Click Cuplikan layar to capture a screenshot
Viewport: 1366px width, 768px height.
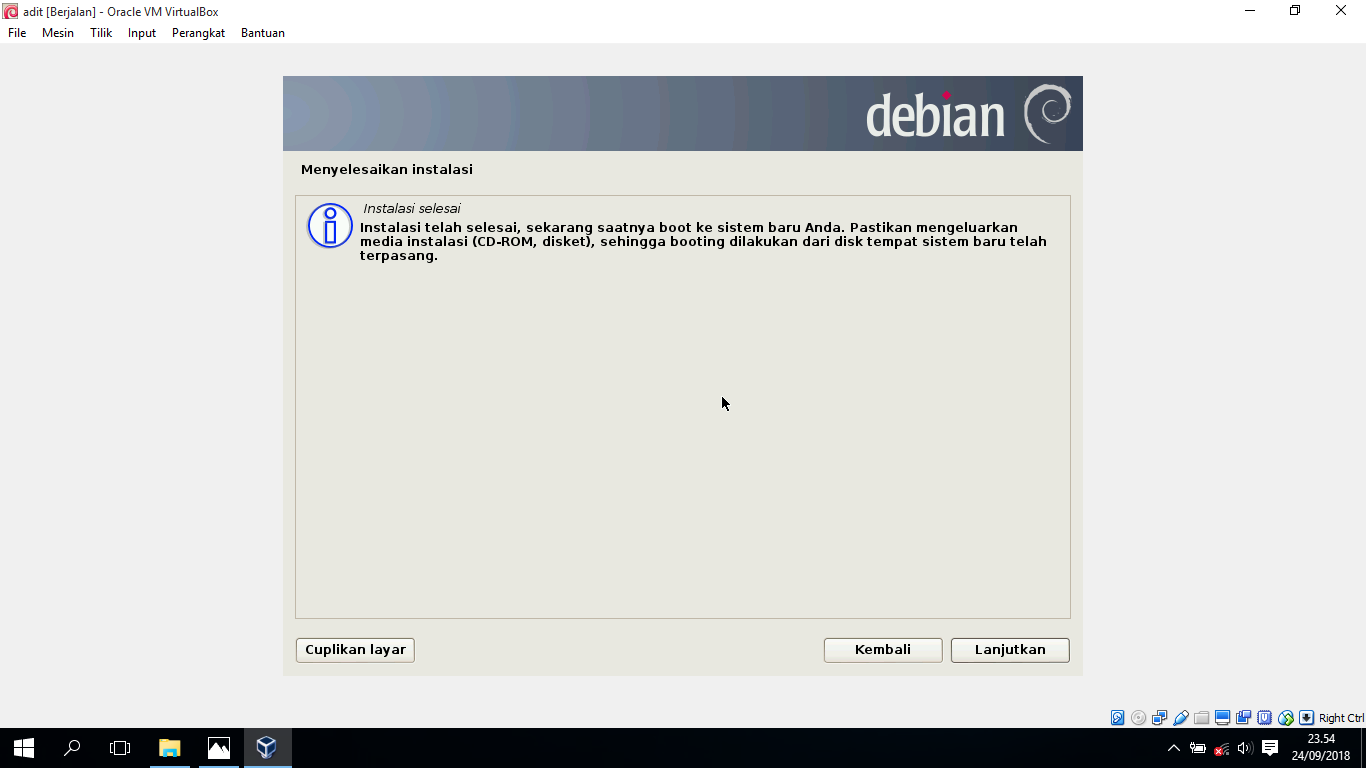[x=354, y=649]
